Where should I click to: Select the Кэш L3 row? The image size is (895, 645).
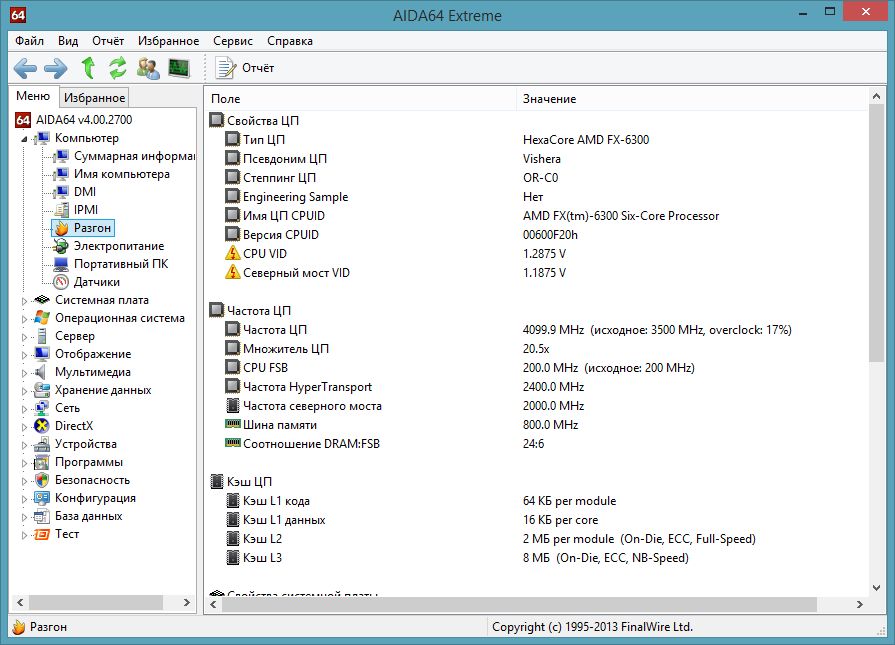click(537, 558)
